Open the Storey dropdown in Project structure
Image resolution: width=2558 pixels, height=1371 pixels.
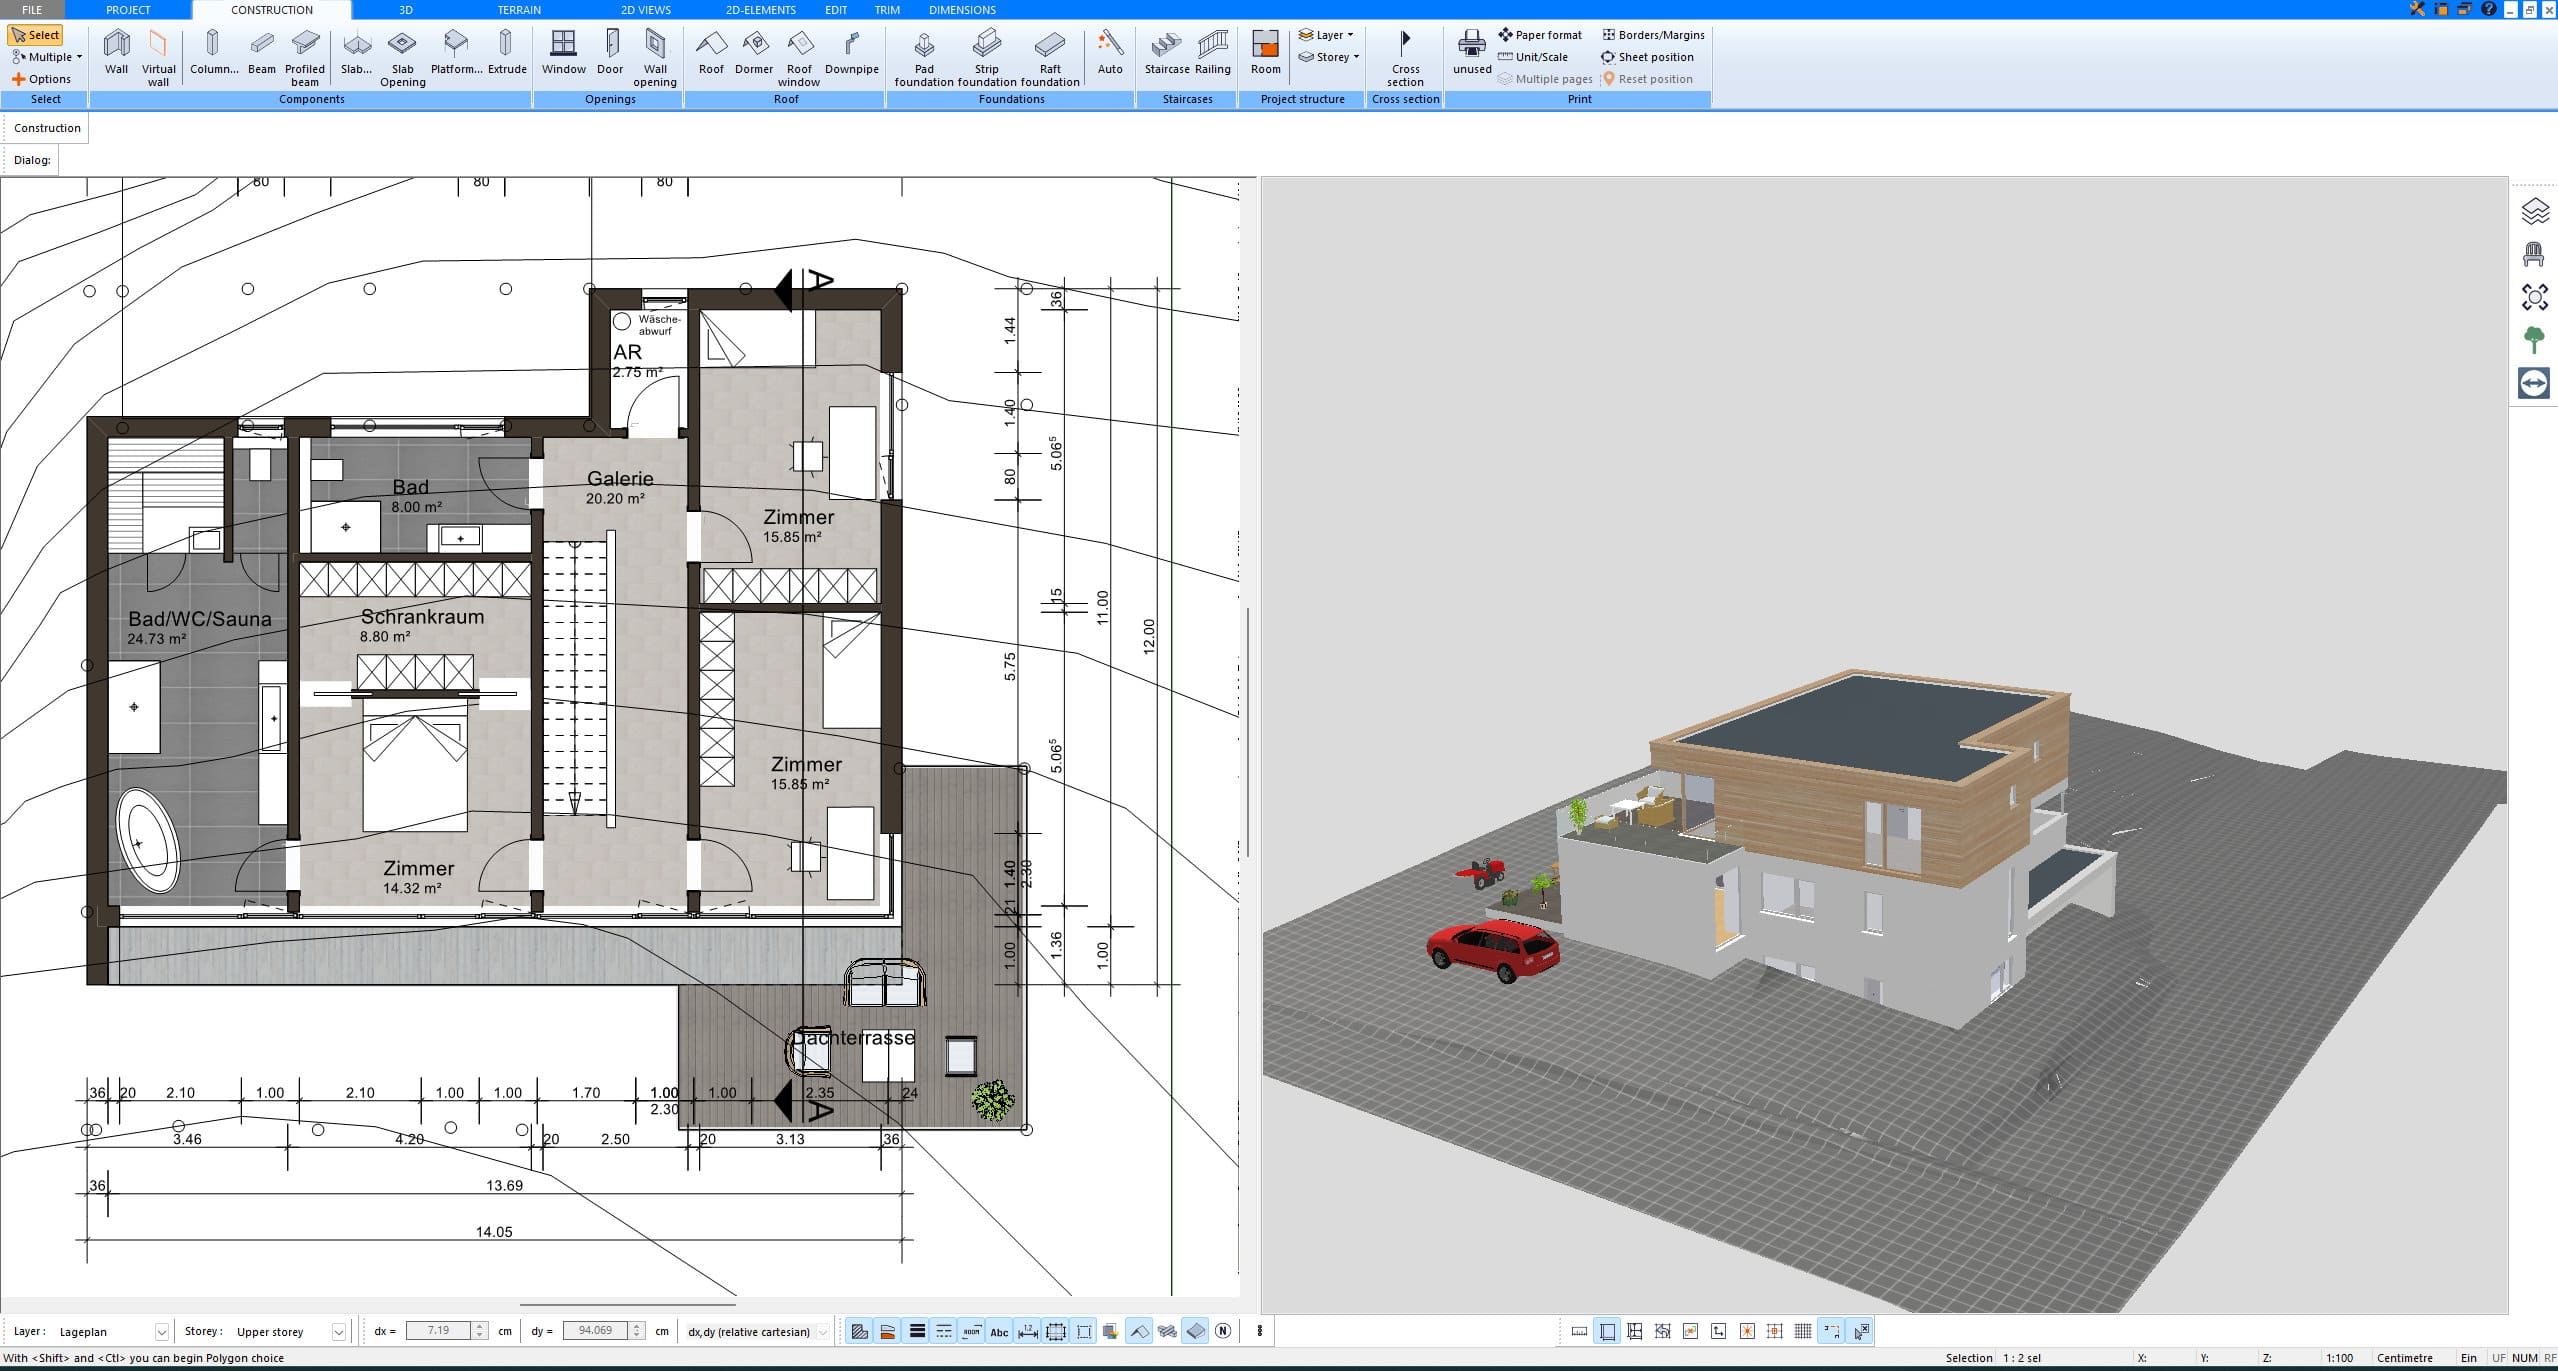tap(1329, 56)
